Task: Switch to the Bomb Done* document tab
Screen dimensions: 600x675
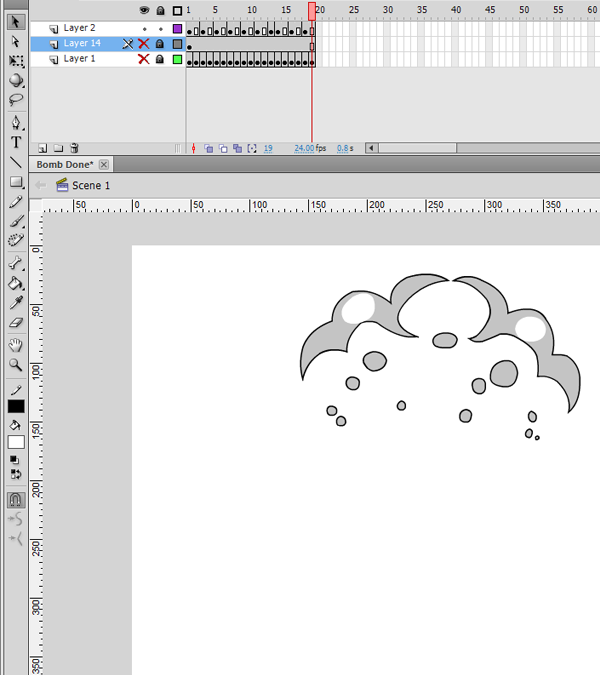Action: tap(65, 165)
